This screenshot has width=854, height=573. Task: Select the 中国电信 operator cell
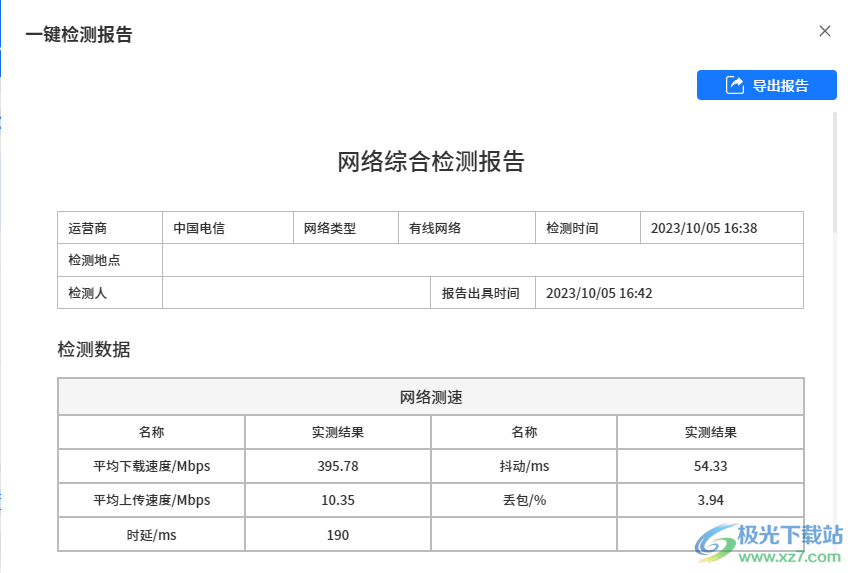point(228,228)
